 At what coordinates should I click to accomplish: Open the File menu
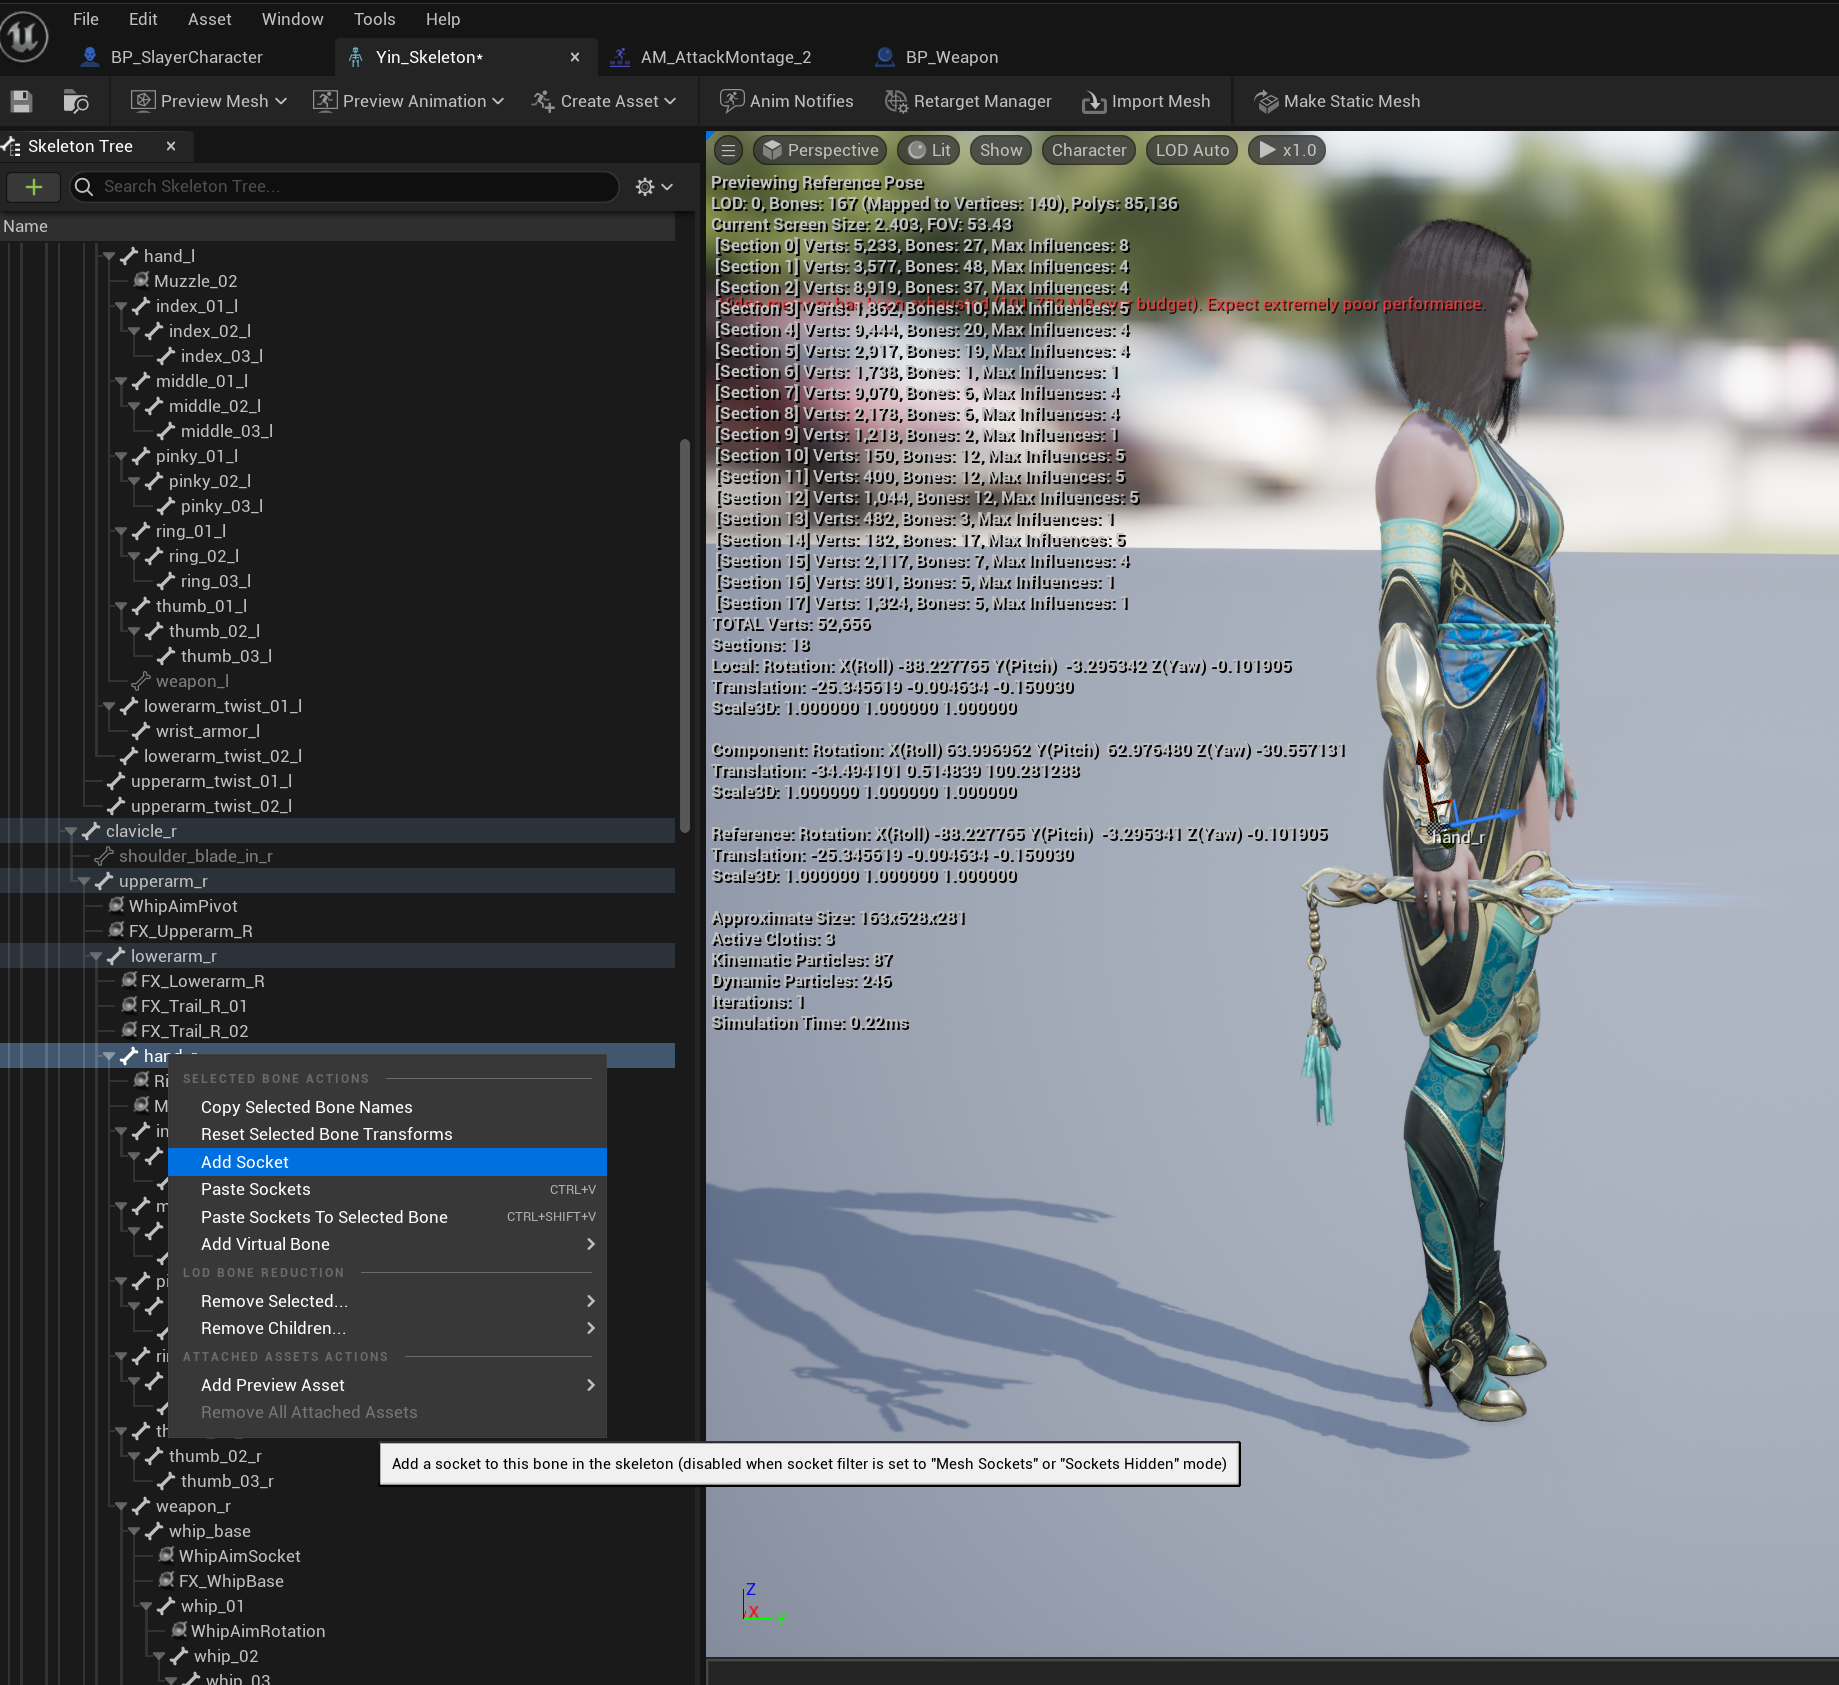point(86,19)
